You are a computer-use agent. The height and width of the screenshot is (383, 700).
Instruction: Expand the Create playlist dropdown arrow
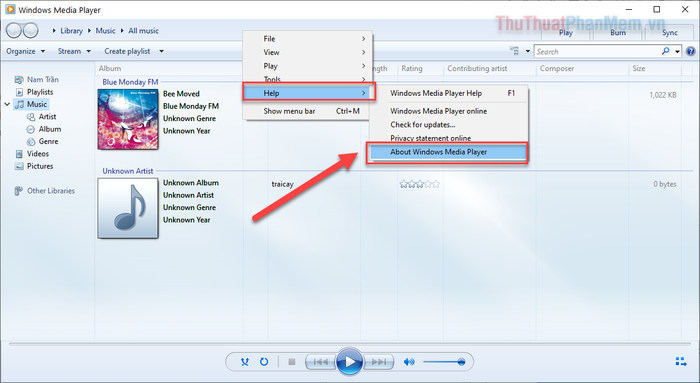pyautogui.click(x=161, y=51)
